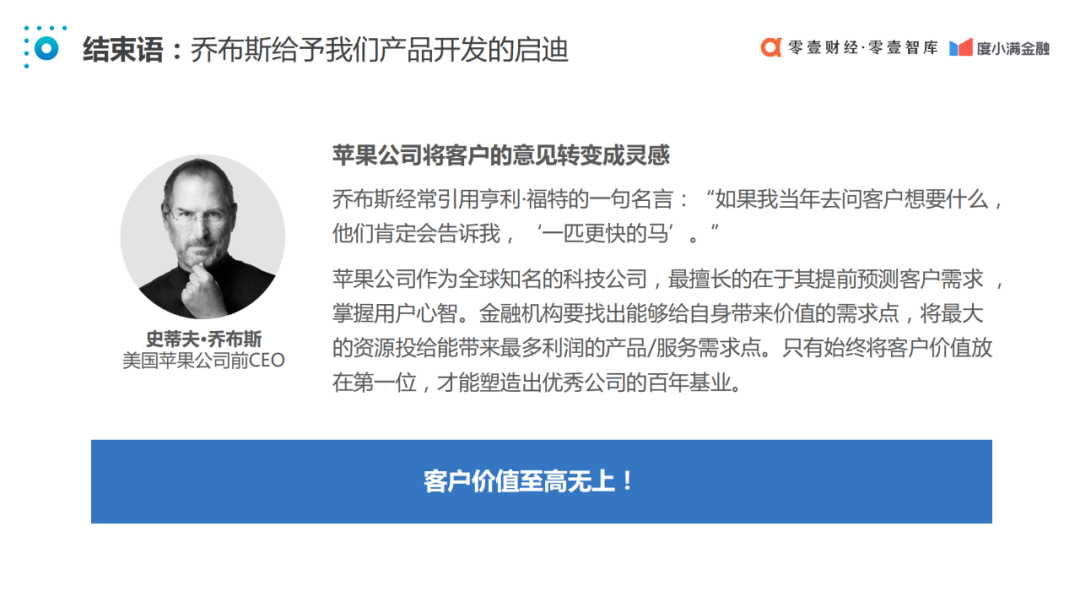1080x608 pixels.
Task: Click the Henry Ford quote paragraph
Action: (x=668, y=216)
